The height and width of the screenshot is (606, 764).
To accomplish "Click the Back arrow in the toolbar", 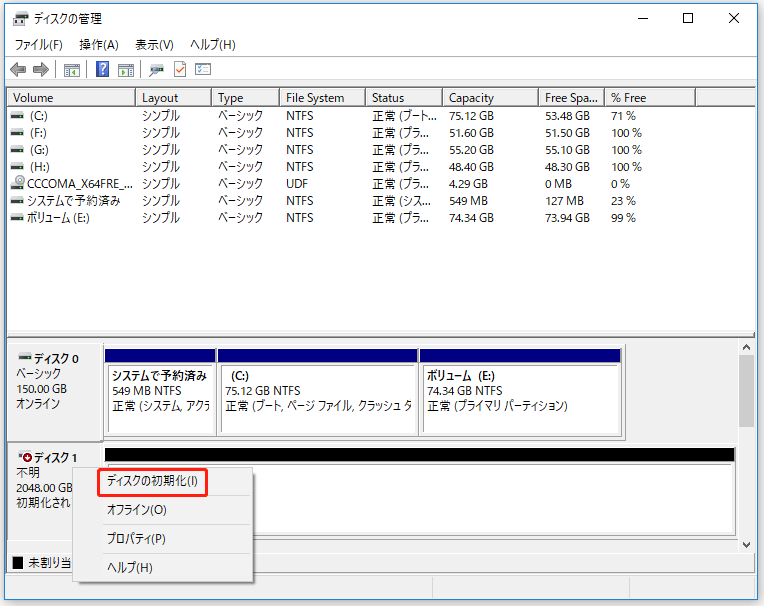I will pos(18,70).
